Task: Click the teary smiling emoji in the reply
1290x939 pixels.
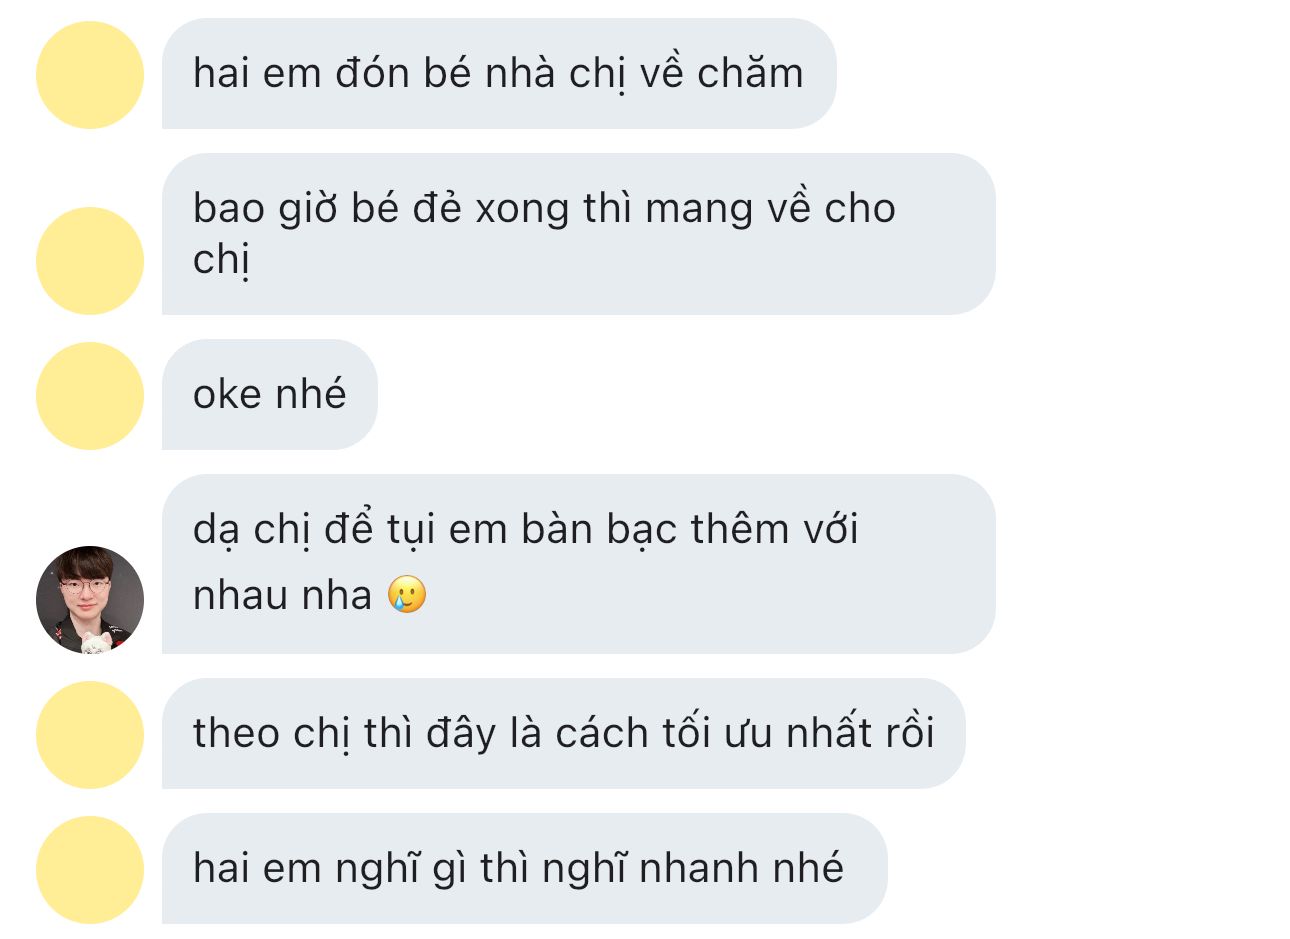Action: (407, 595)
